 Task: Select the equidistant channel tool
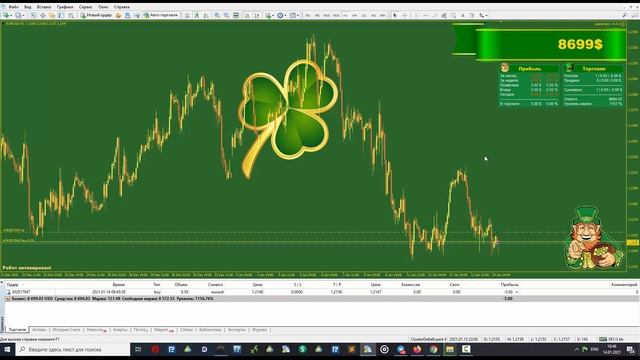click(444, 15)
